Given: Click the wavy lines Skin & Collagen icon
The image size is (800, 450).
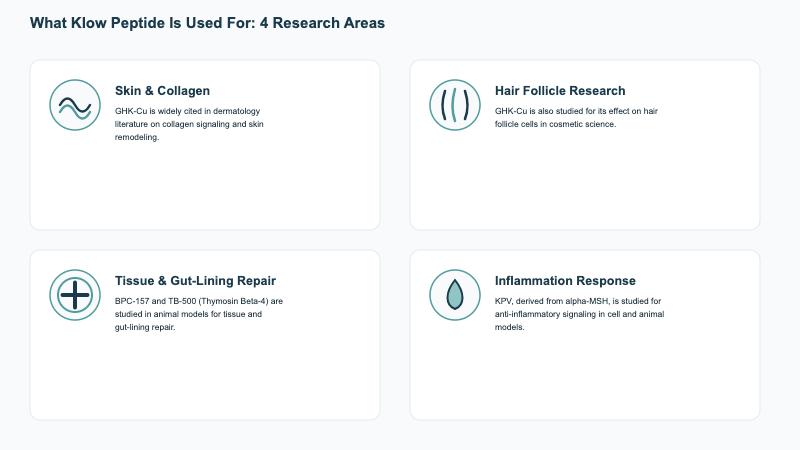Looking at the screenshot, I should [75, 105].
